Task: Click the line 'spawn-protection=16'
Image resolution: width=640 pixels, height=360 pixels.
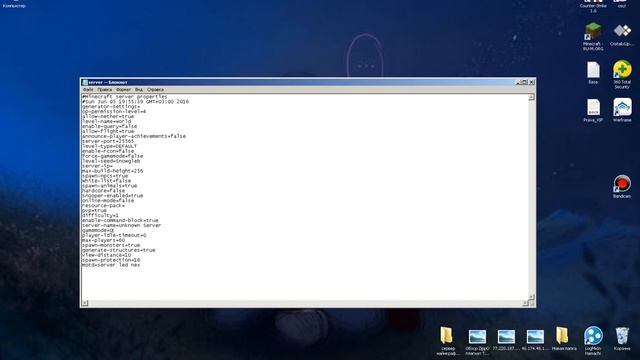Action: [111, 260]
